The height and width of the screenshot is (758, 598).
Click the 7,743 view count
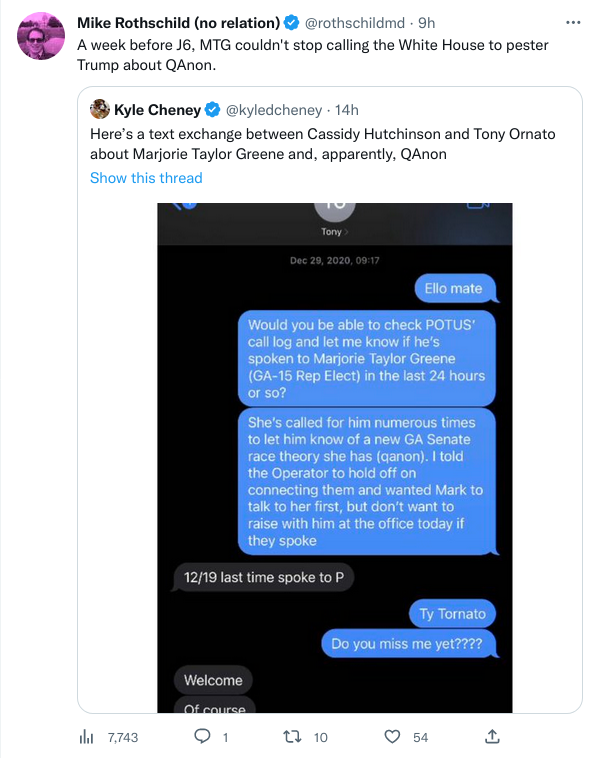click(123, 737)
